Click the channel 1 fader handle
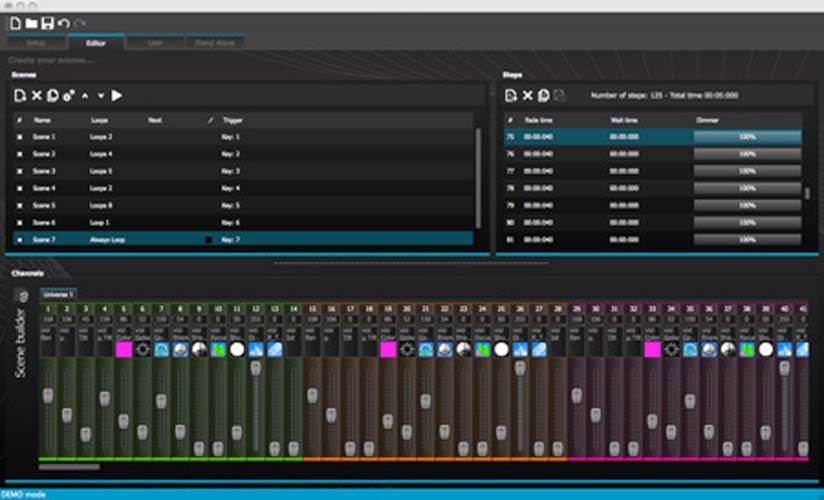 [48, 396]
